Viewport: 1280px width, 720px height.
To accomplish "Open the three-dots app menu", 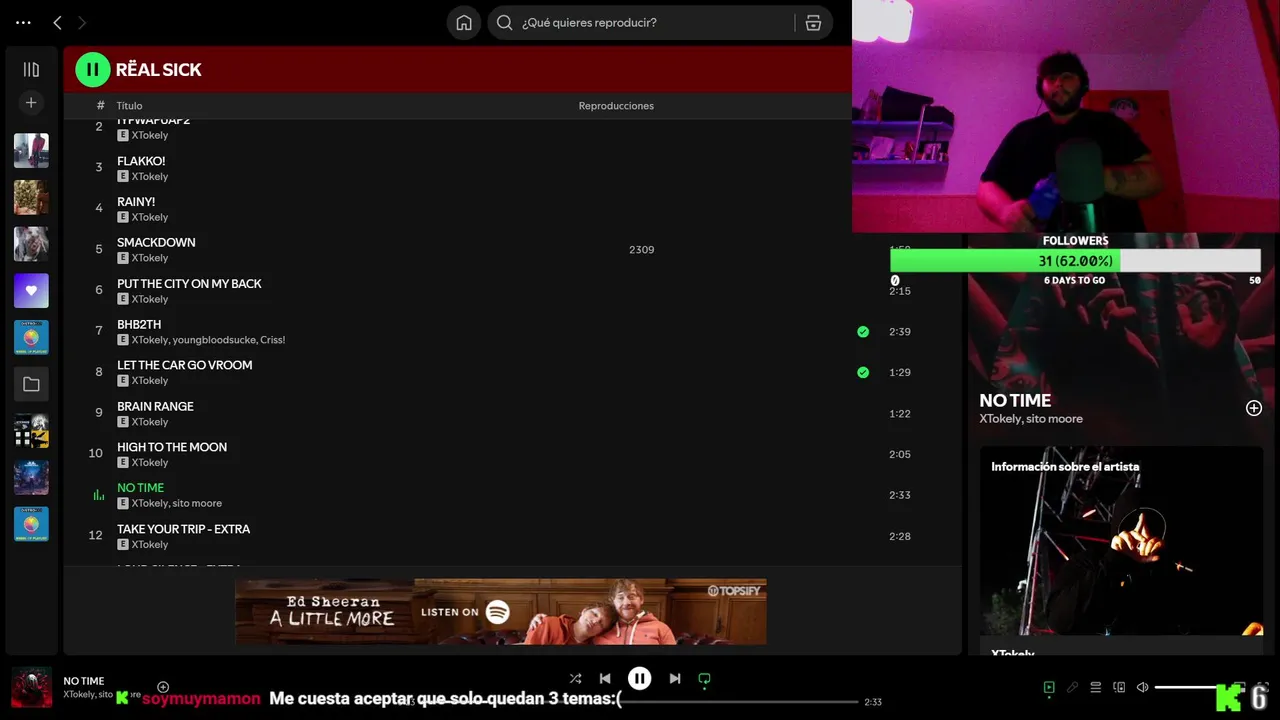I will pyautogui.click(x=23, y=22).
